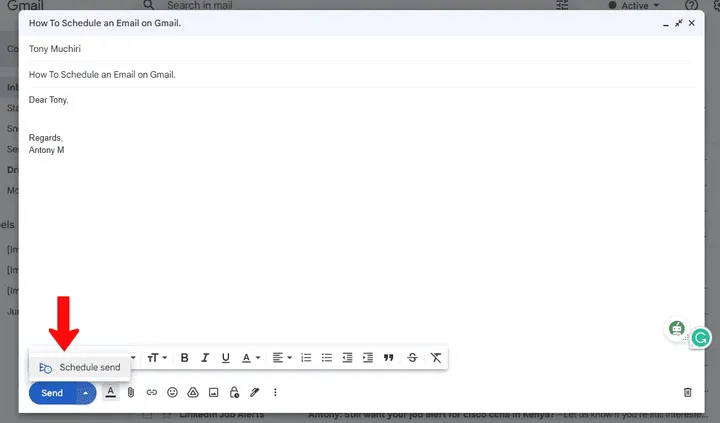The image size is (720, 423).
Task: Open the send options arrow beside Send
Action: click(86, 393)
